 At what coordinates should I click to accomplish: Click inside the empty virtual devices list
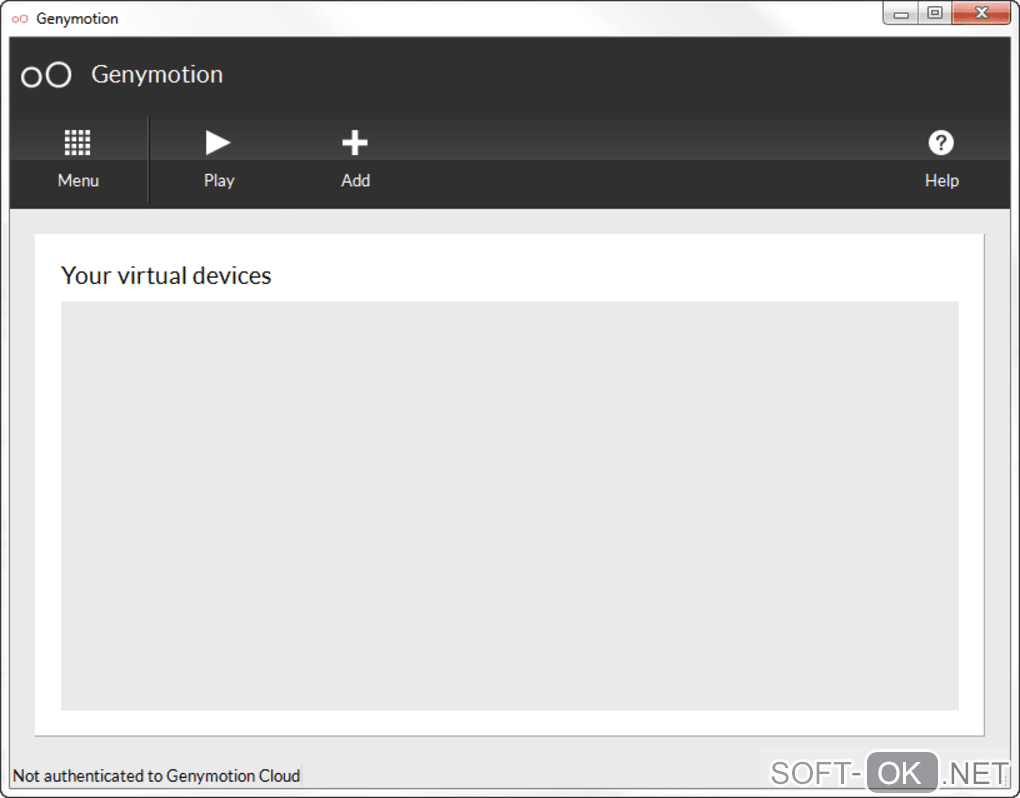(x=509, y=505)
